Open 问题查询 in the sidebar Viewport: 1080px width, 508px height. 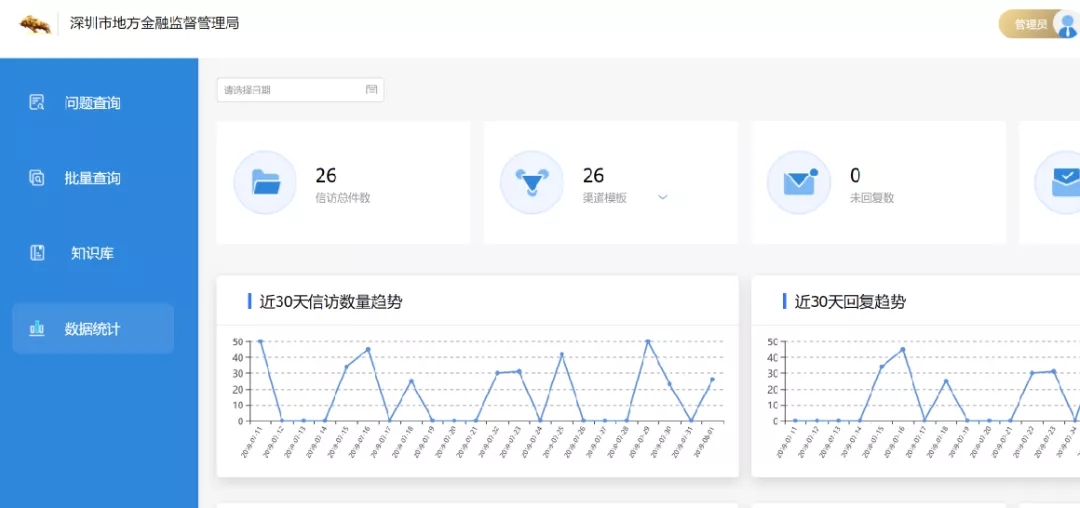tap(93, 103)
